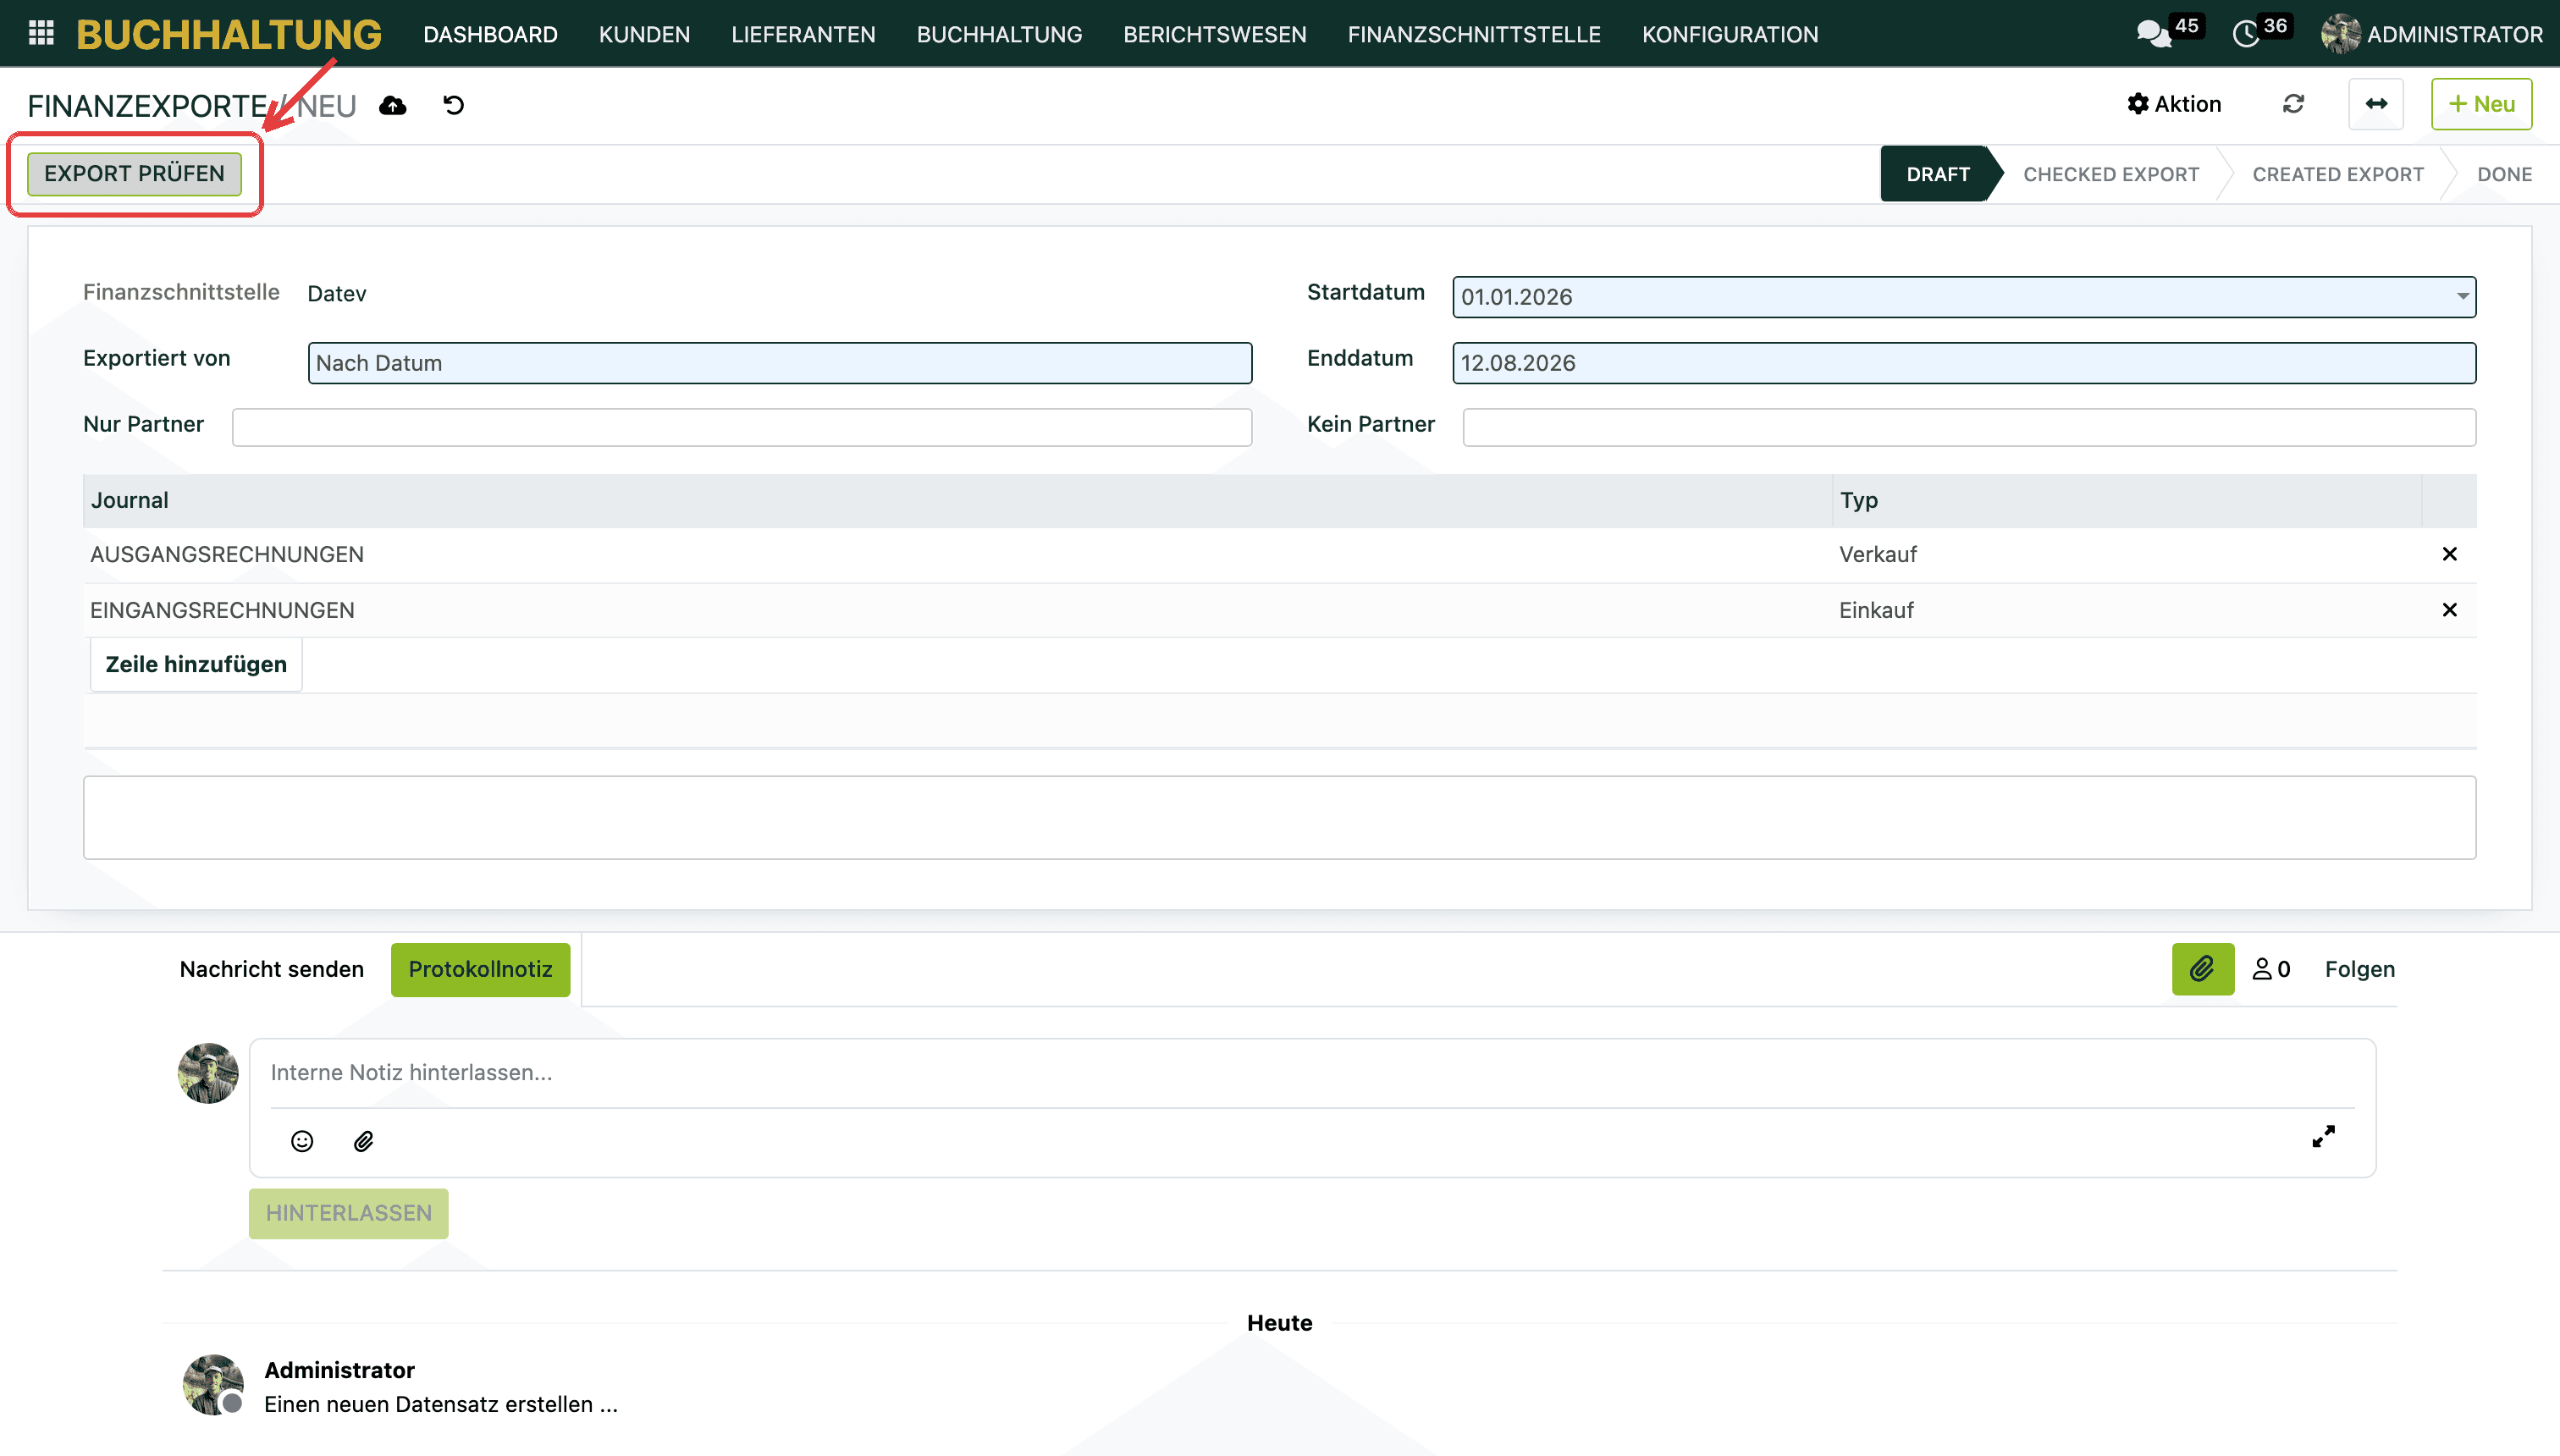Click the Administrator avatar in the top bar
The height and width of the screenshot is (1456, 2560).
[2340, 35]
